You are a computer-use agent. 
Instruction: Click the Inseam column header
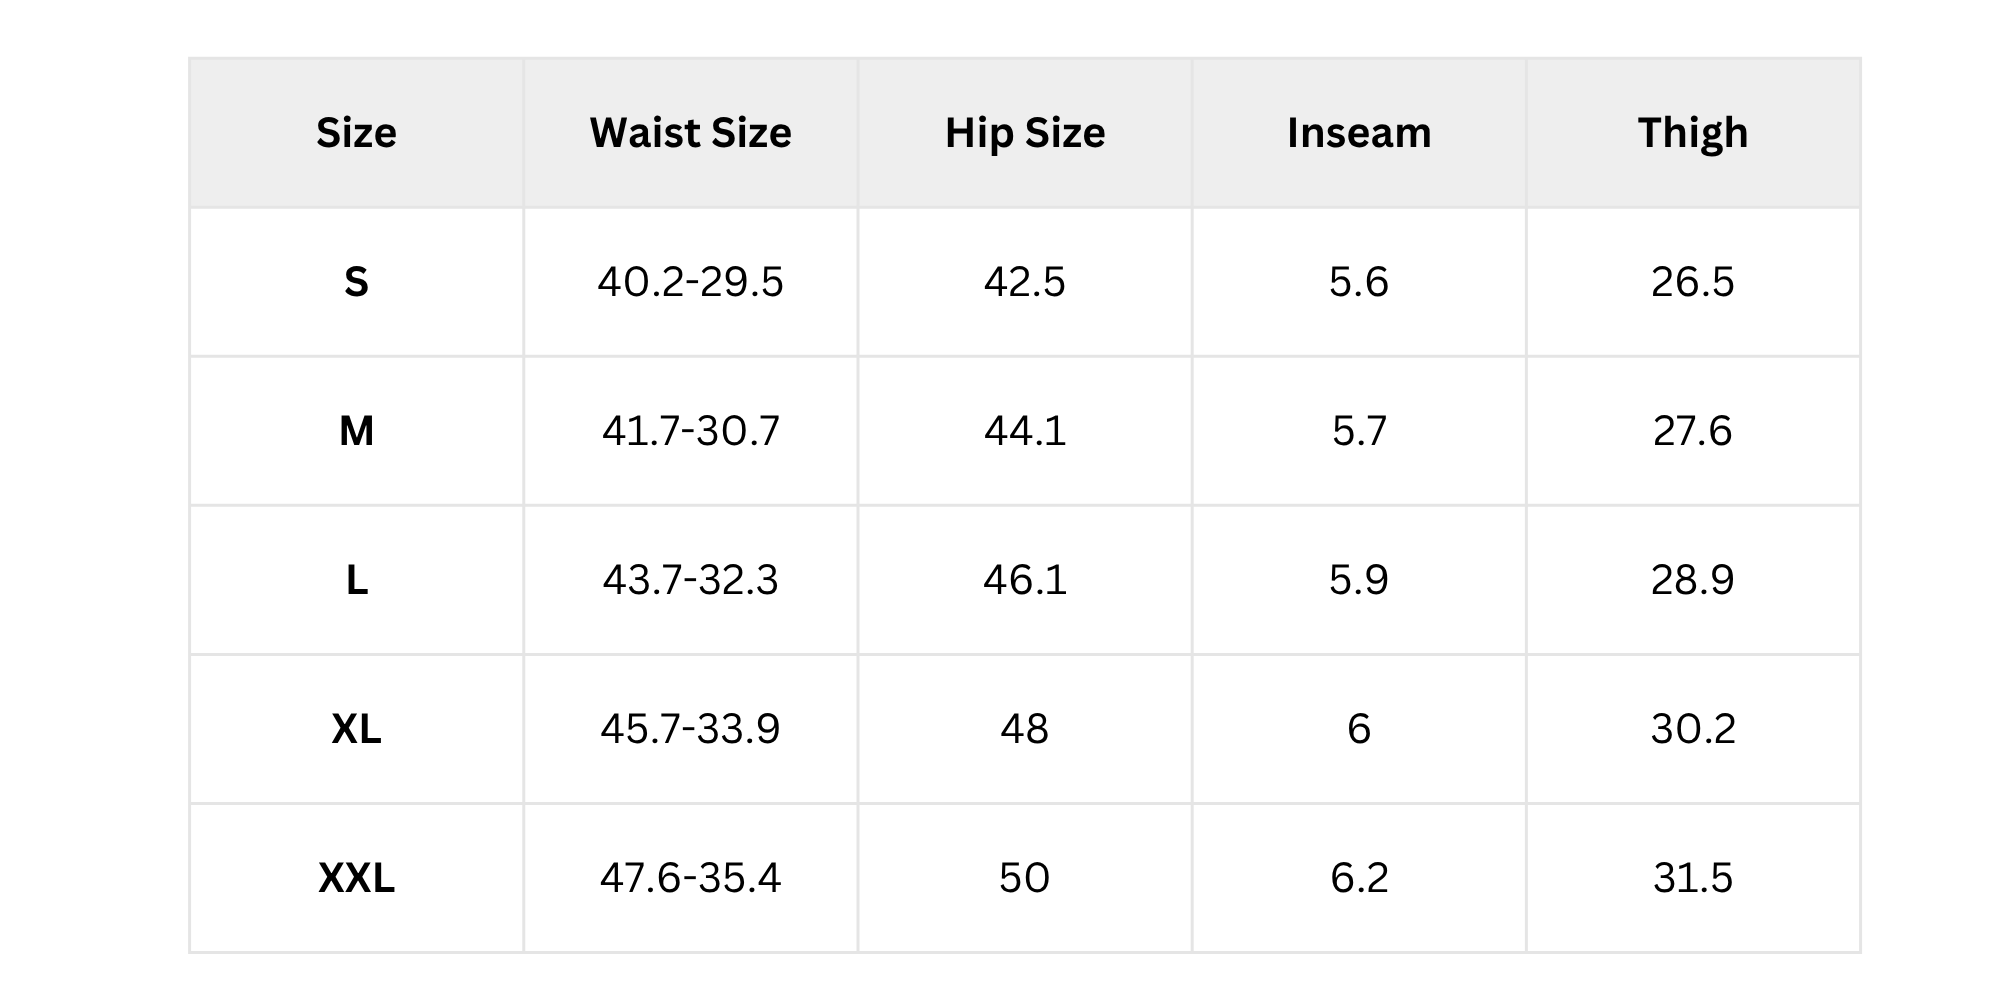1359,133
